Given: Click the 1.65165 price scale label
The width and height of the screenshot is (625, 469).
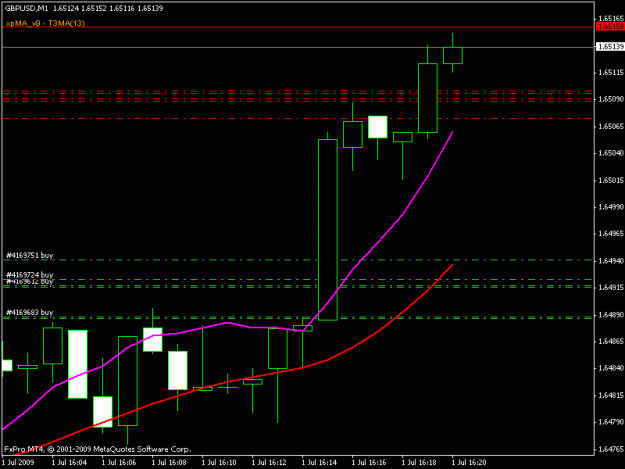Looking at the screenshot, I should [x=611, y=18].
